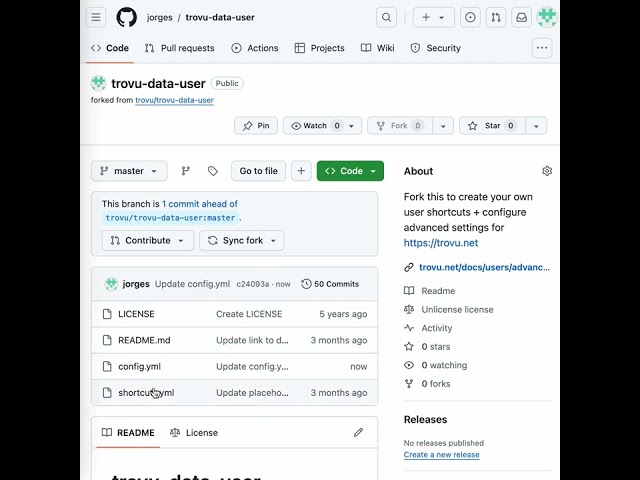Open the 1 commit ahead of link
Viewport: 640px width, 480px height.
click(200, 204)
